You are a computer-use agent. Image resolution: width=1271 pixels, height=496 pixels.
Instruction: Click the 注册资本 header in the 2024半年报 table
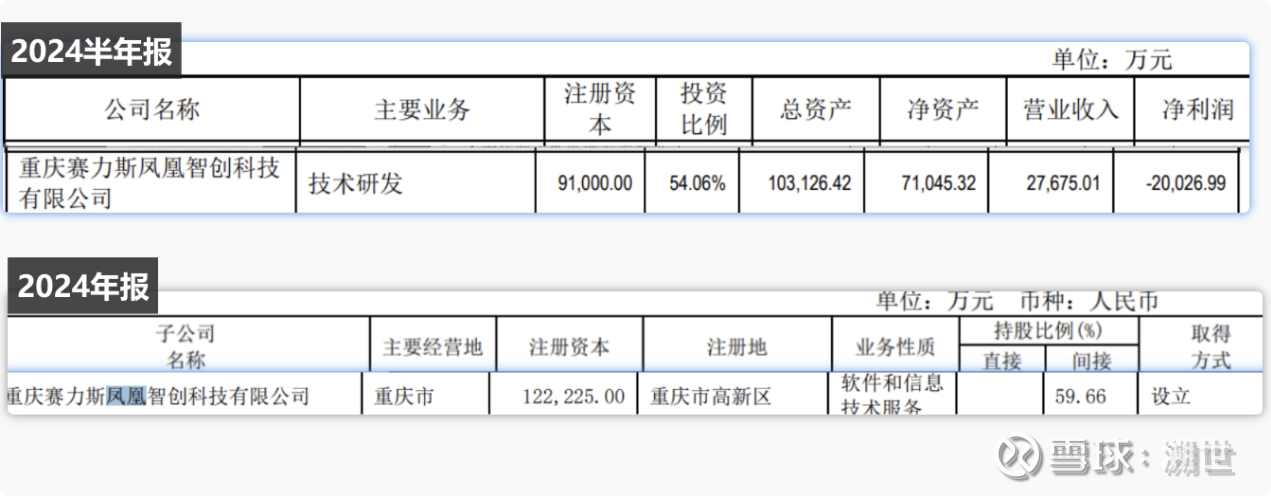pos(600,109)
